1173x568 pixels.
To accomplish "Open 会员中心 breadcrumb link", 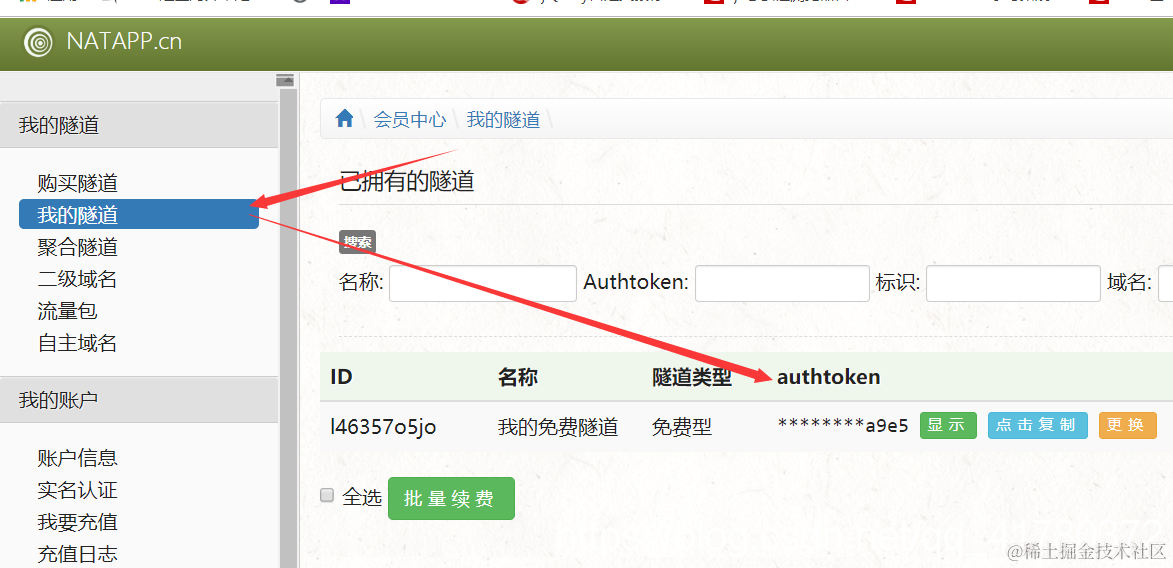I will (x=409, y=119).
